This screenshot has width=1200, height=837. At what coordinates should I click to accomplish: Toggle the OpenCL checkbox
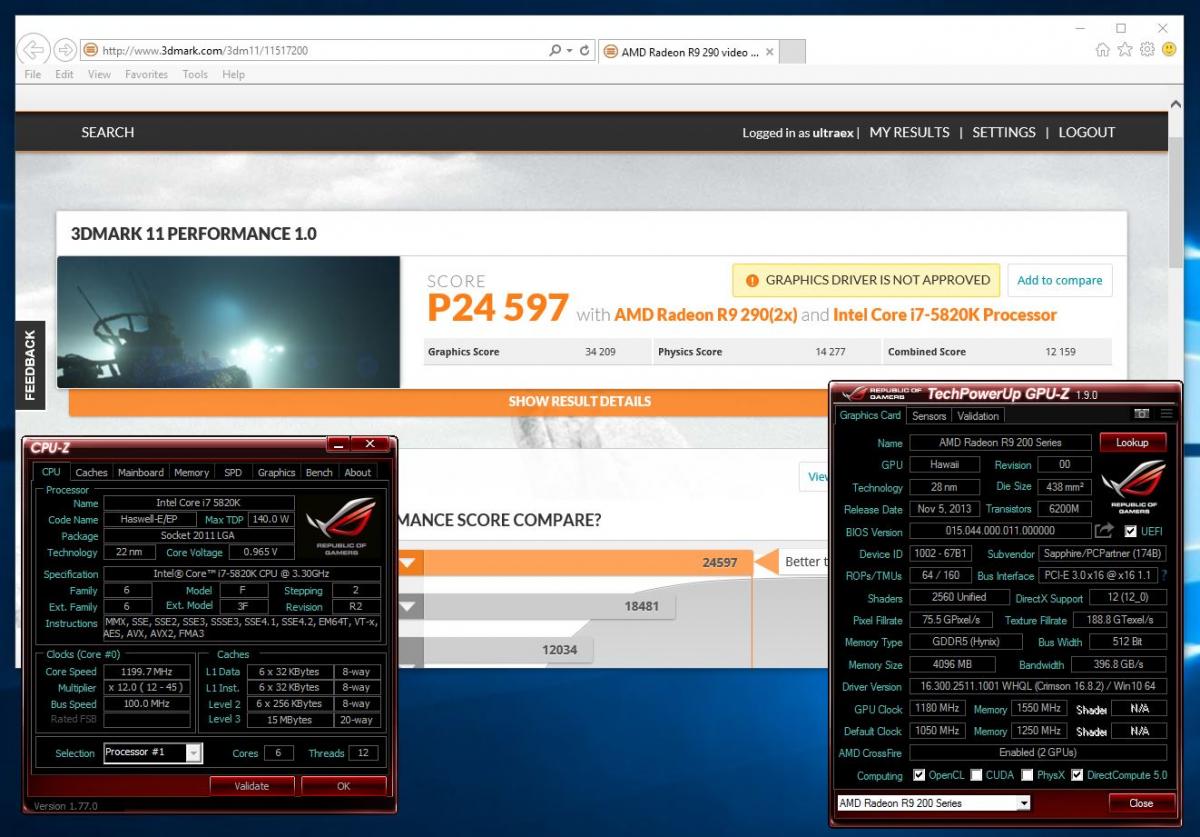click(919, 775)
